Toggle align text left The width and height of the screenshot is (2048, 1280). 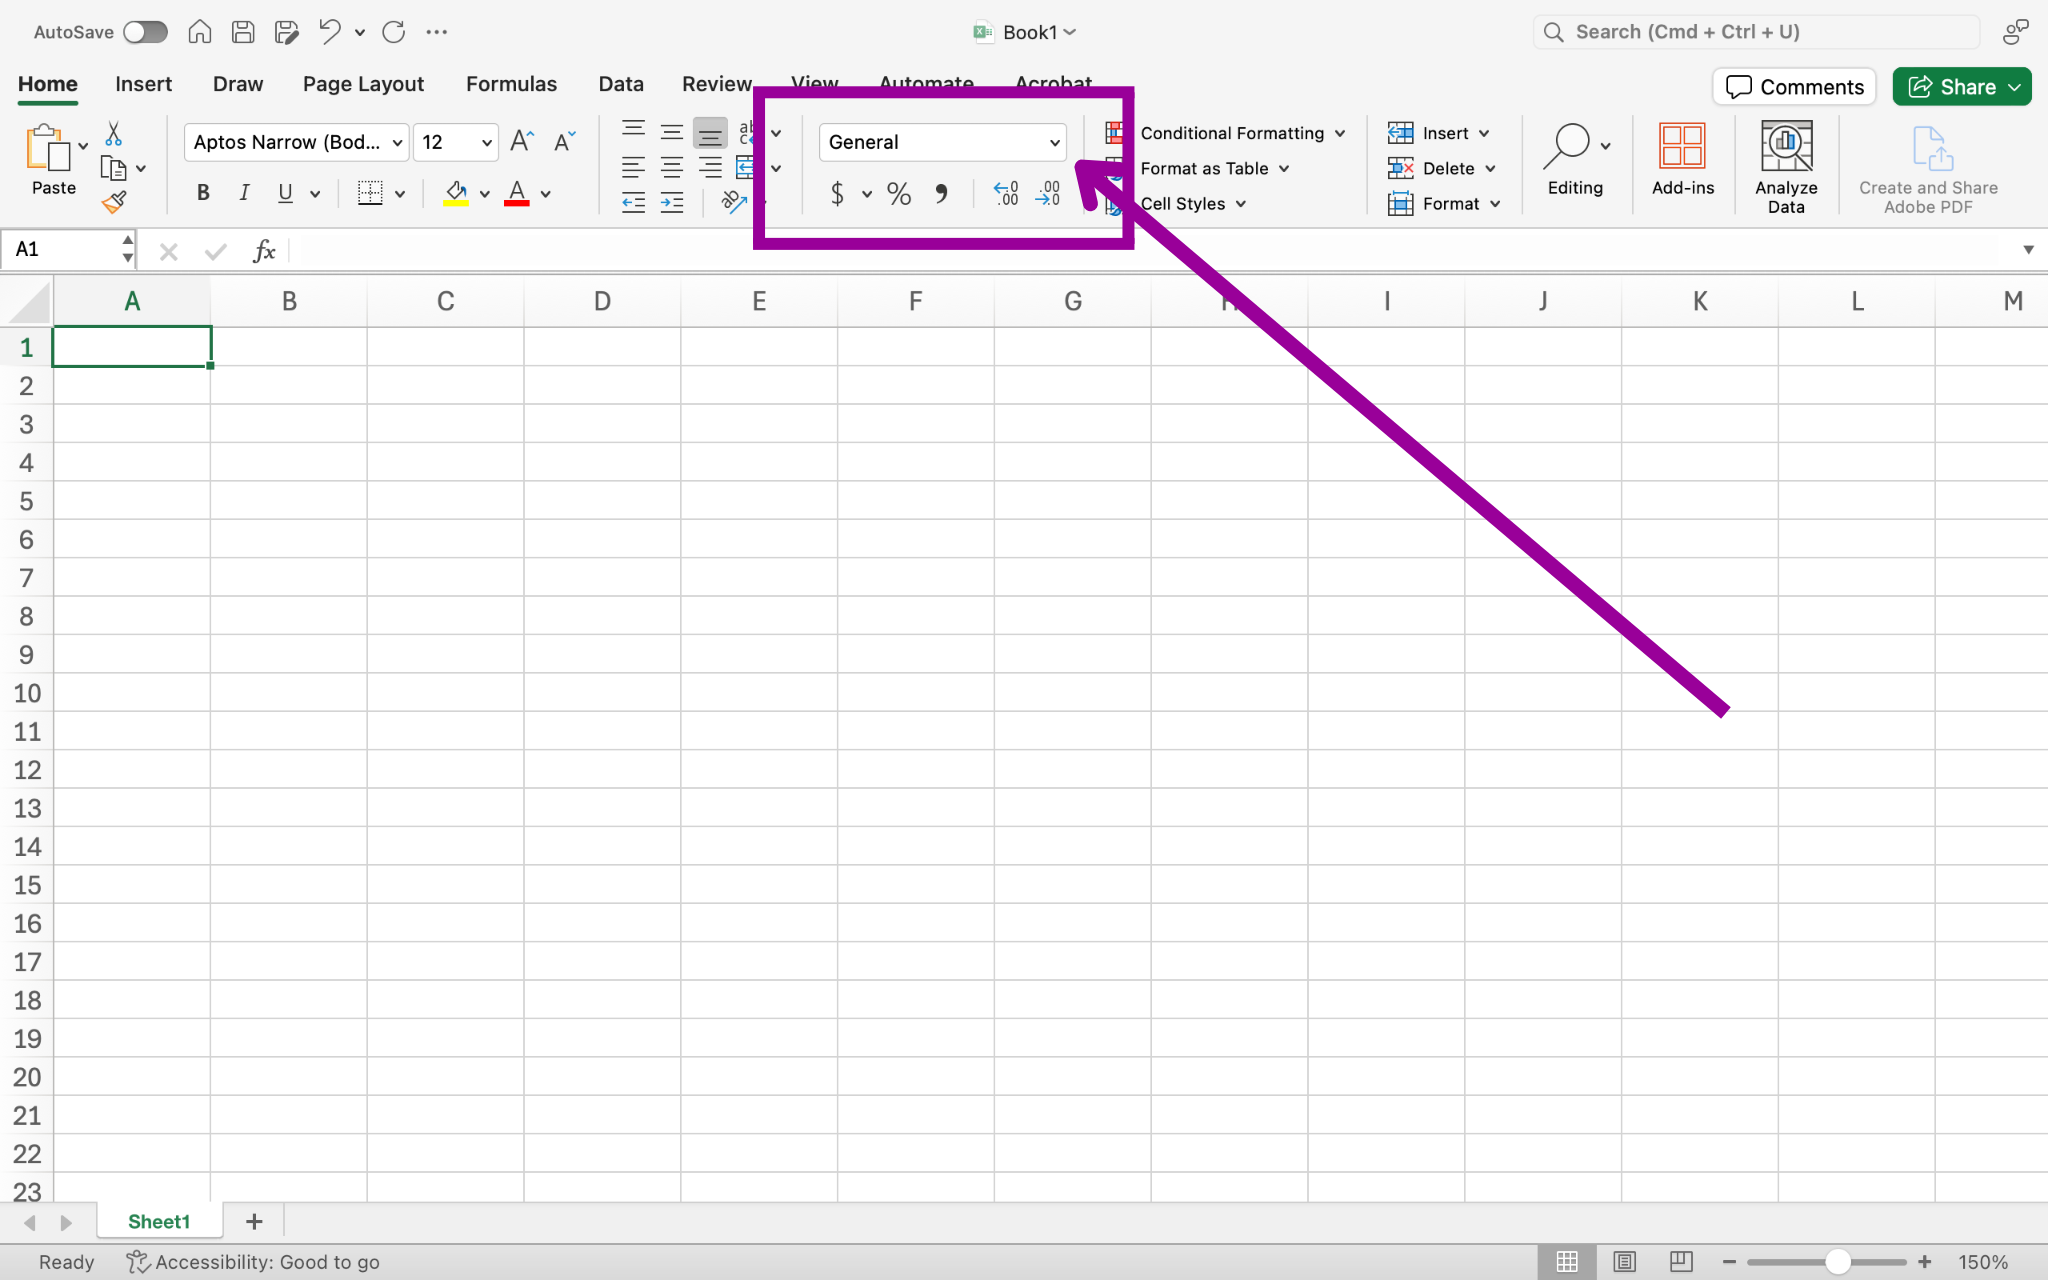pos(633,167)
